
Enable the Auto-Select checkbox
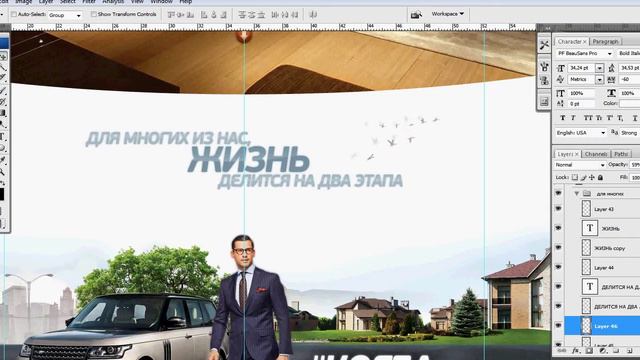(14, 14)
